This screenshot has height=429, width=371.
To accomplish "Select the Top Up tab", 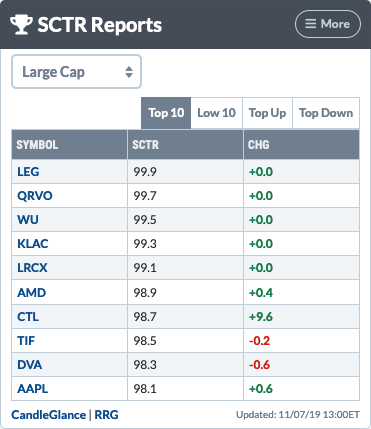I will click(x=267, y=113).
